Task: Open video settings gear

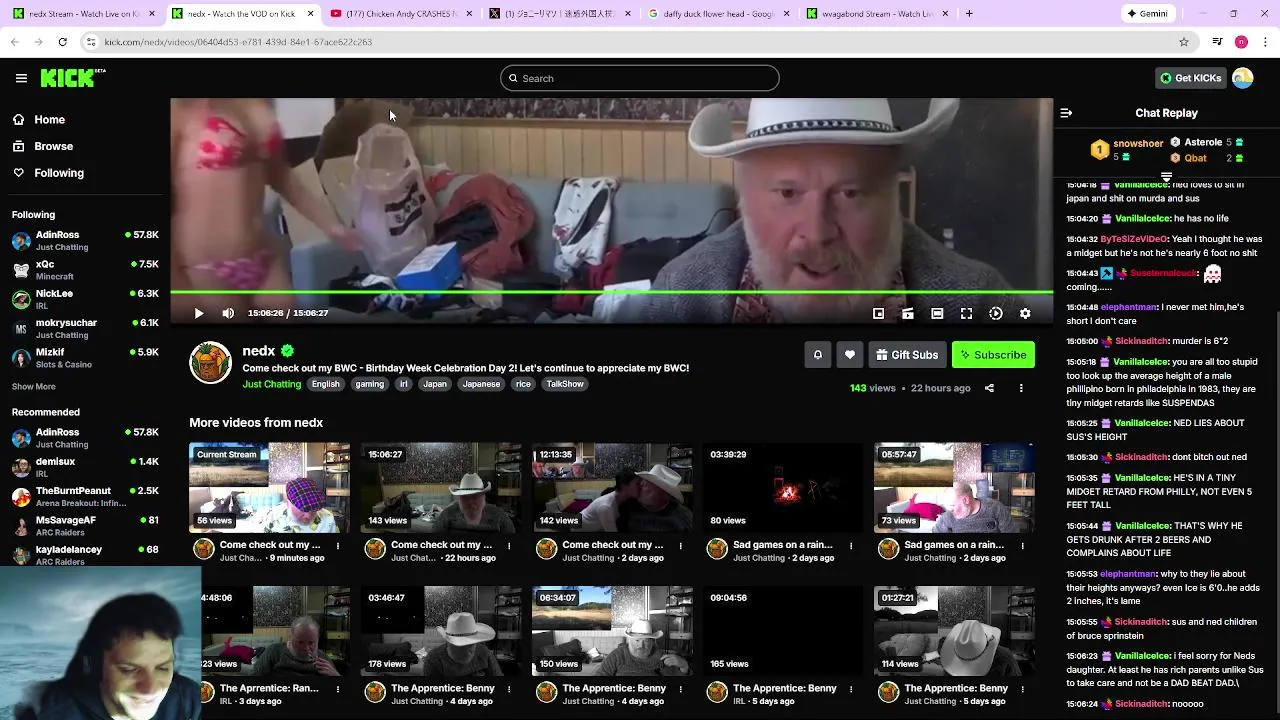Action: coord(1025,313)
